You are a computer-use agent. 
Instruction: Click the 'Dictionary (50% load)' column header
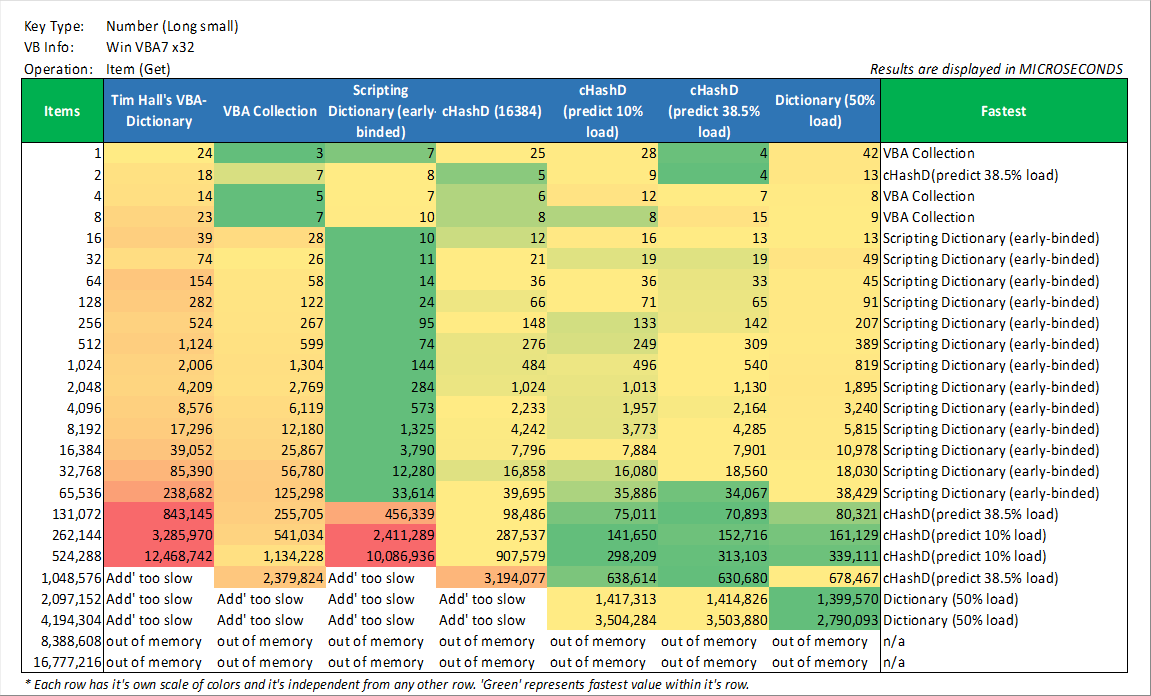point(825,111)
